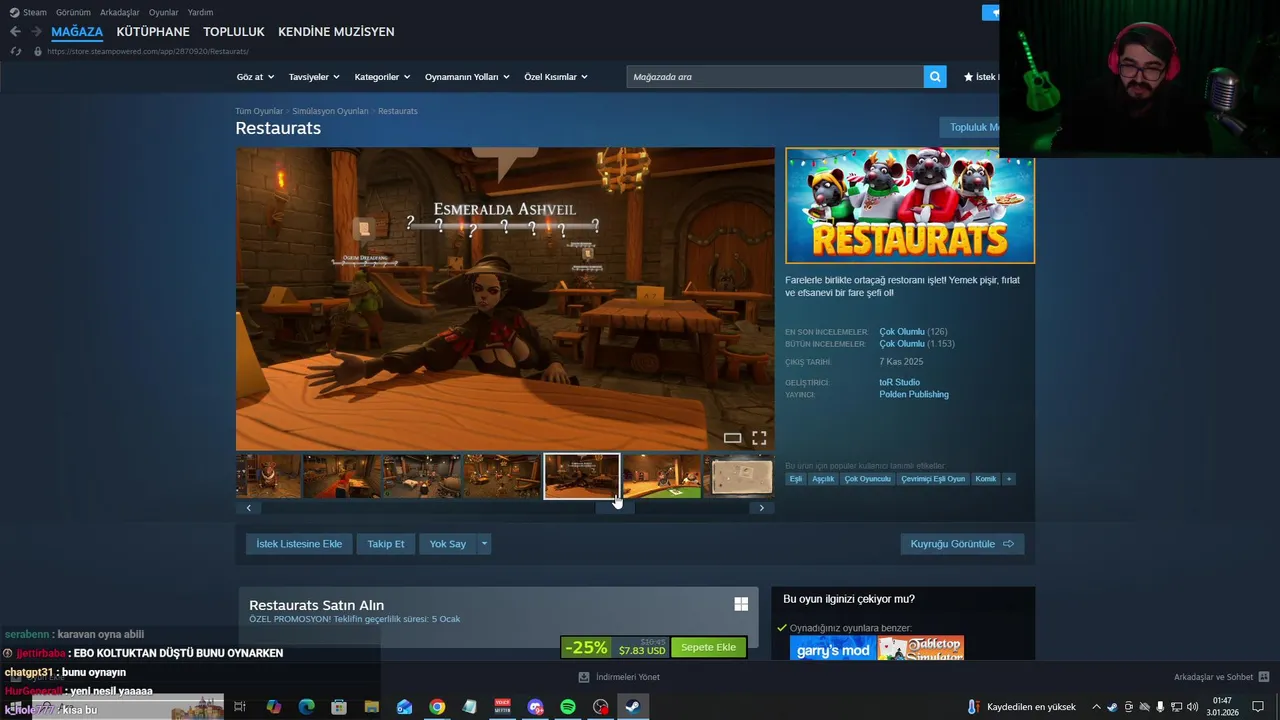The height and width of the screenshot is (720, 1280).
Task: Add game to cart with Sepete Ekle
Action: point(708,647)
